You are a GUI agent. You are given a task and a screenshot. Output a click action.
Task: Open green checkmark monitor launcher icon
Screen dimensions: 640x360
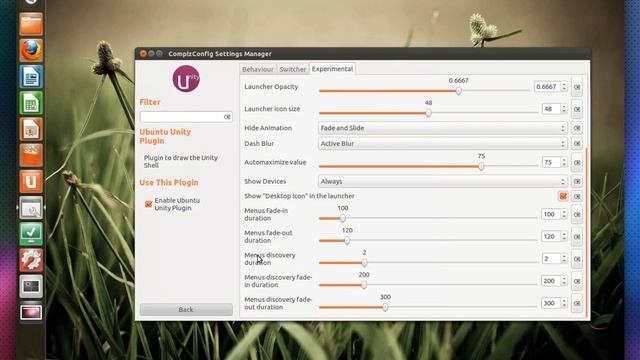point(31,234)
